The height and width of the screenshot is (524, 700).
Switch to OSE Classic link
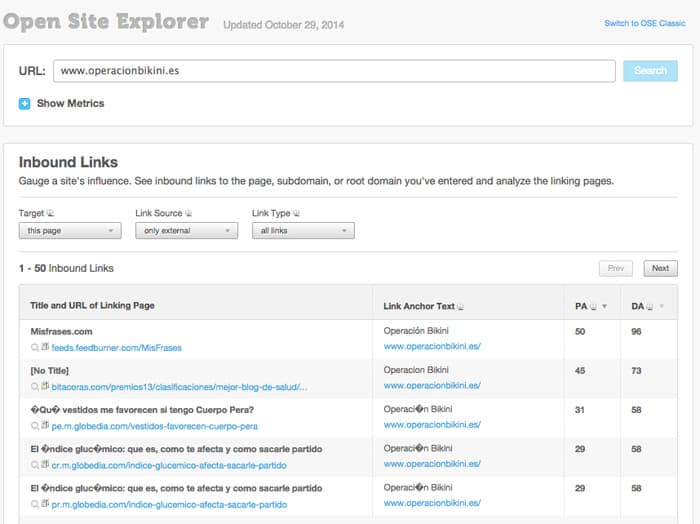coord(645,23)
